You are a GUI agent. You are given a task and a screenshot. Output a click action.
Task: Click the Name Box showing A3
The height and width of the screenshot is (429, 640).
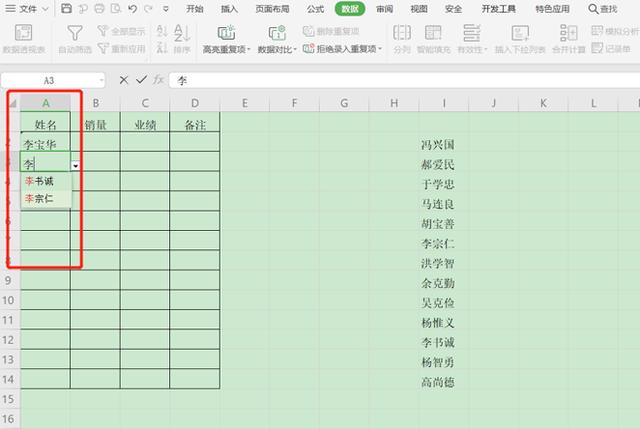click(53, 80)
